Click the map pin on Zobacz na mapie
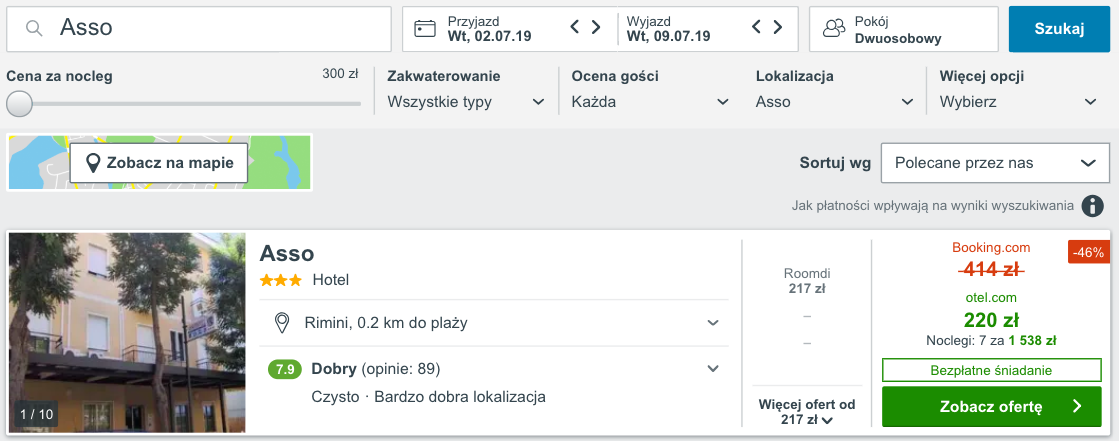The height and width of the screenshot is (441, 1119). [93, 163]
